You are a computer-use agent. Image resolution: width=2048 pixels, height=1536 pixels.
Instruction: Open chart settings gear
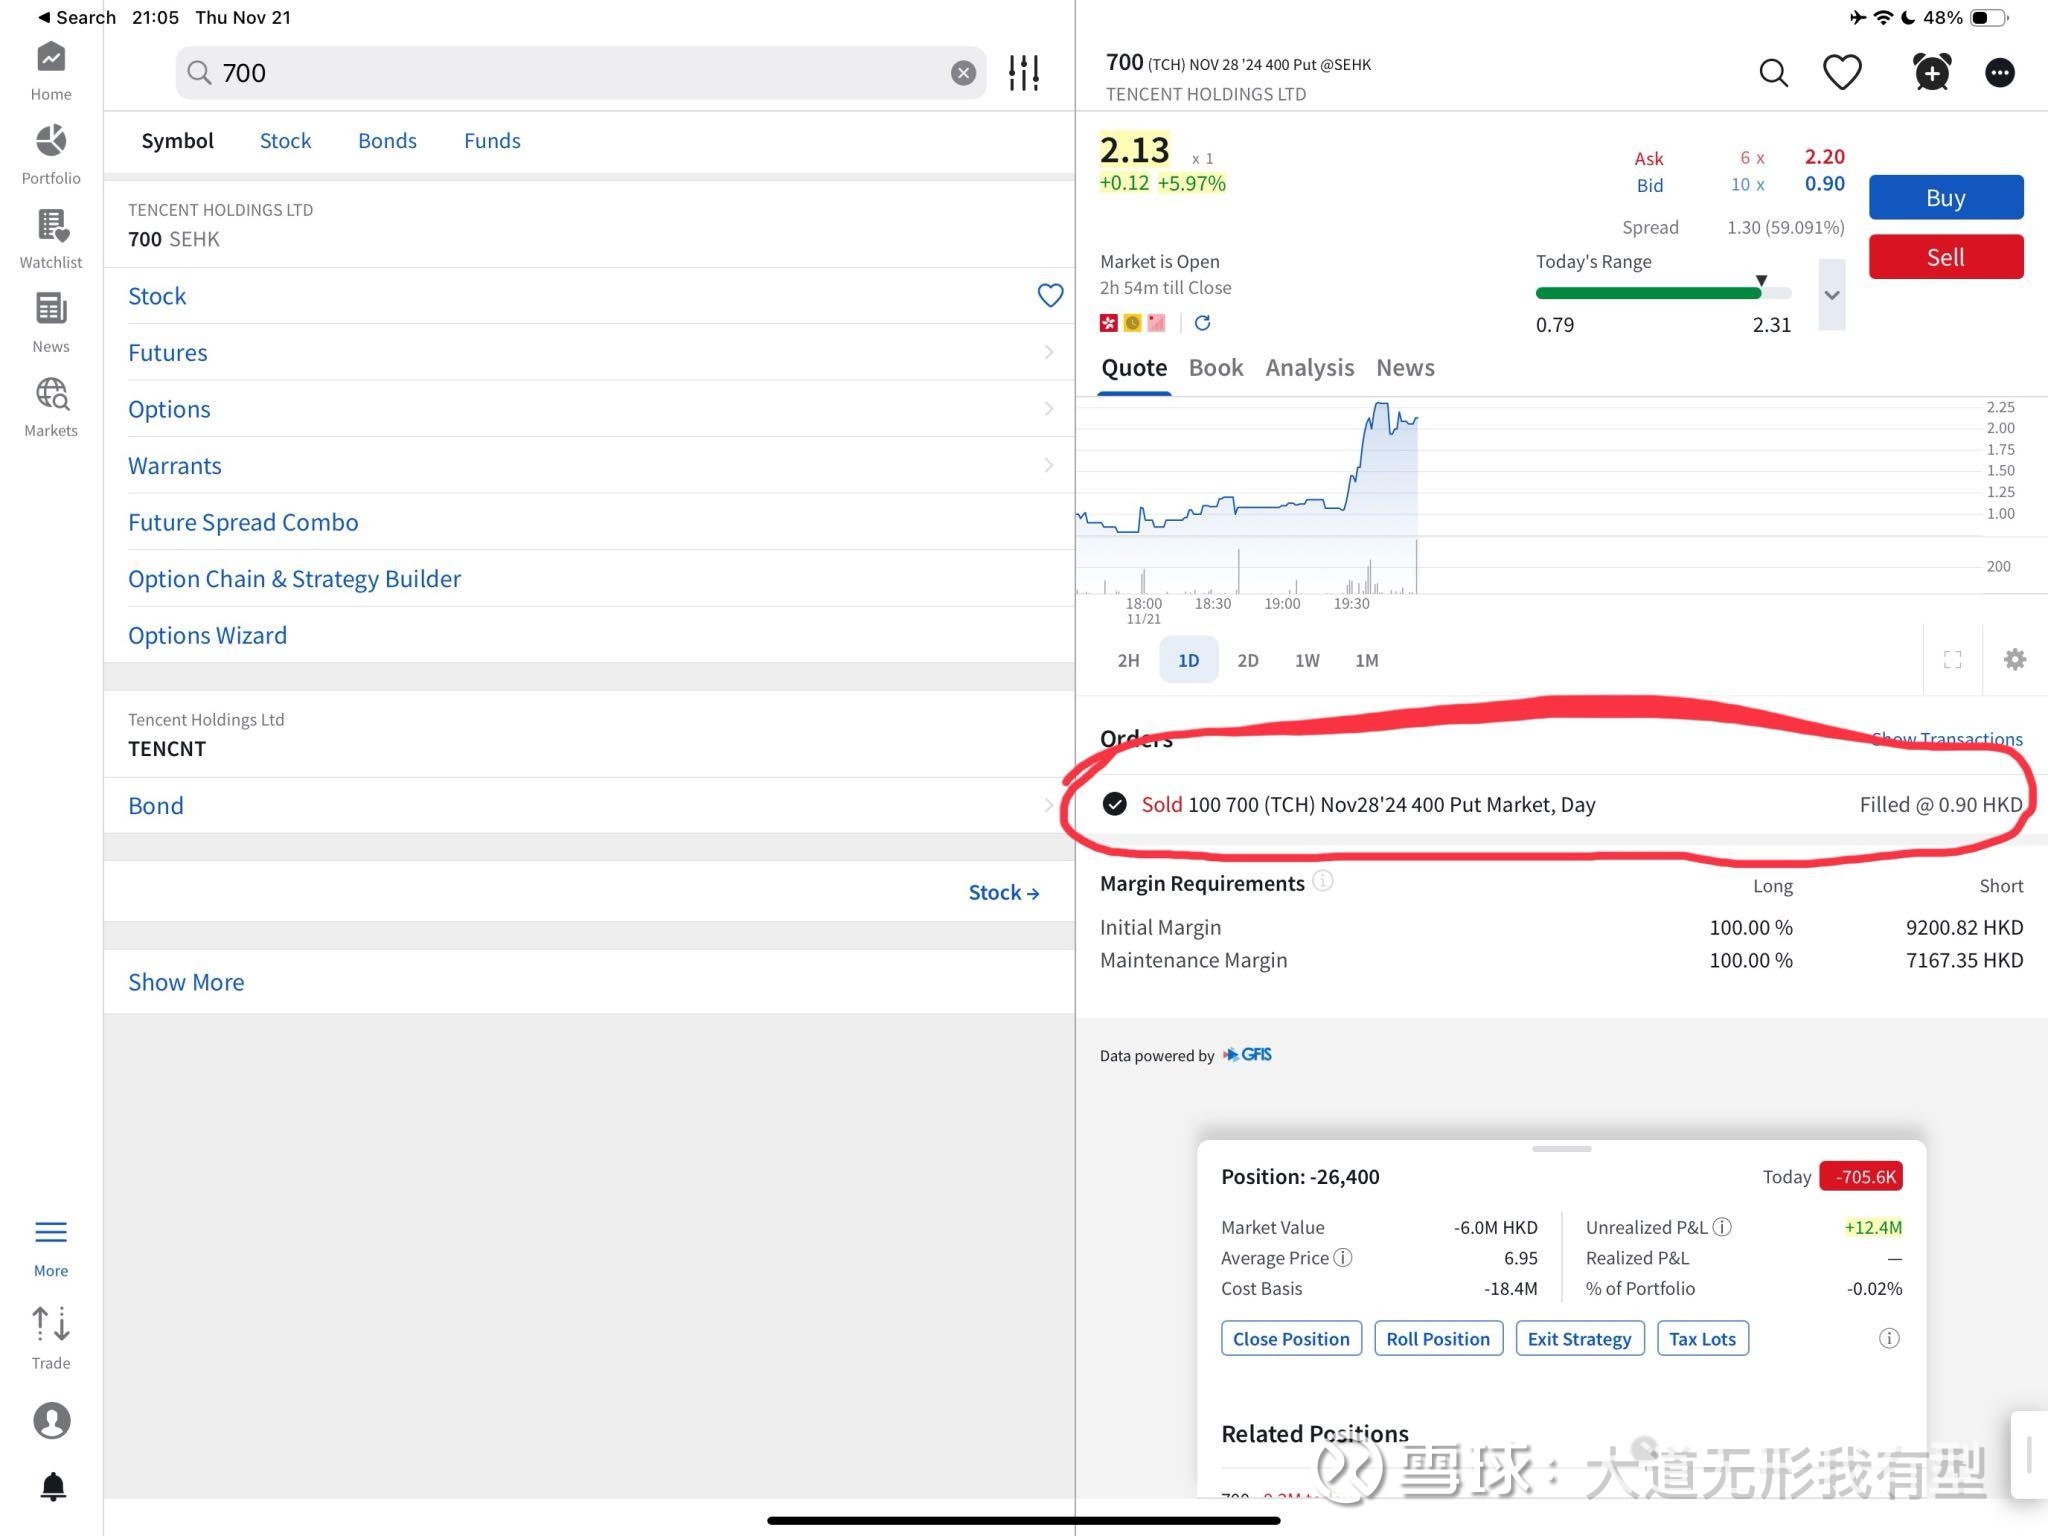[2015, 660]
